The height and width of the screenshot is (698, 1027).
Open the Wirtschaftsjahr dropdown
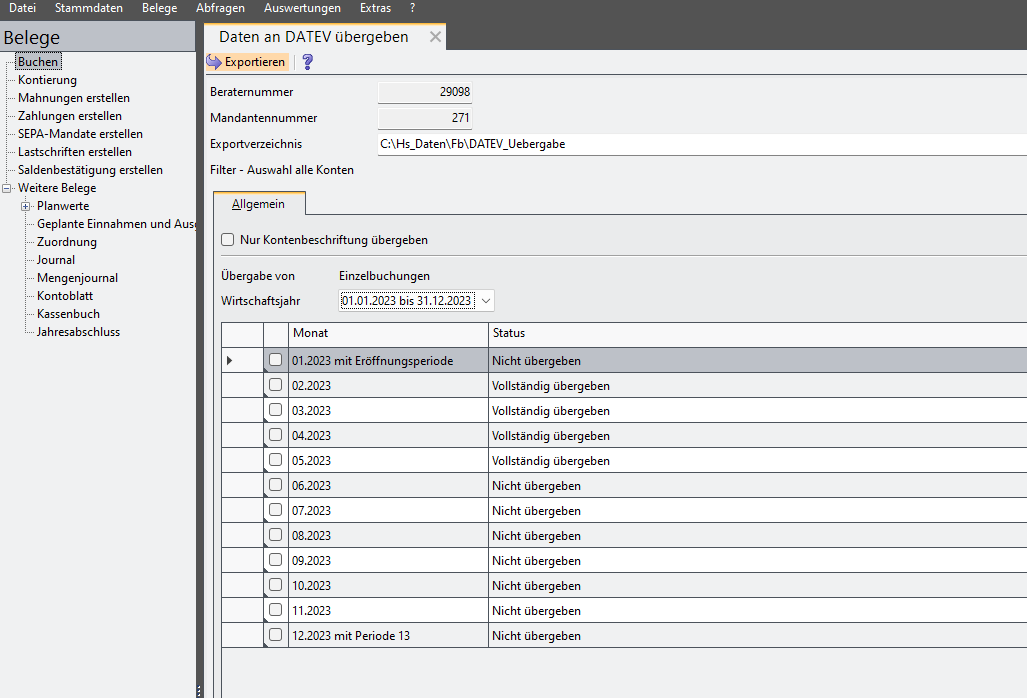(x=485, y=300)
